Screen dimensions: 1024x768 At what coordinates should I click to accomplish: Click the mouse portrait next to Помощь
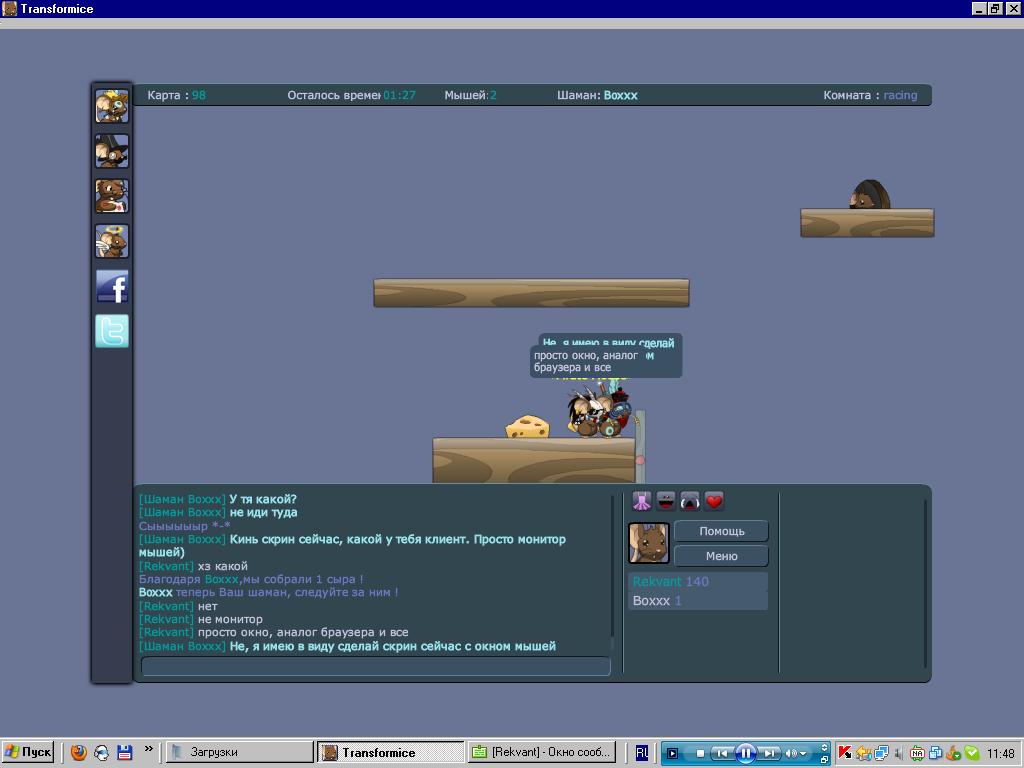[x=648, y=543]
